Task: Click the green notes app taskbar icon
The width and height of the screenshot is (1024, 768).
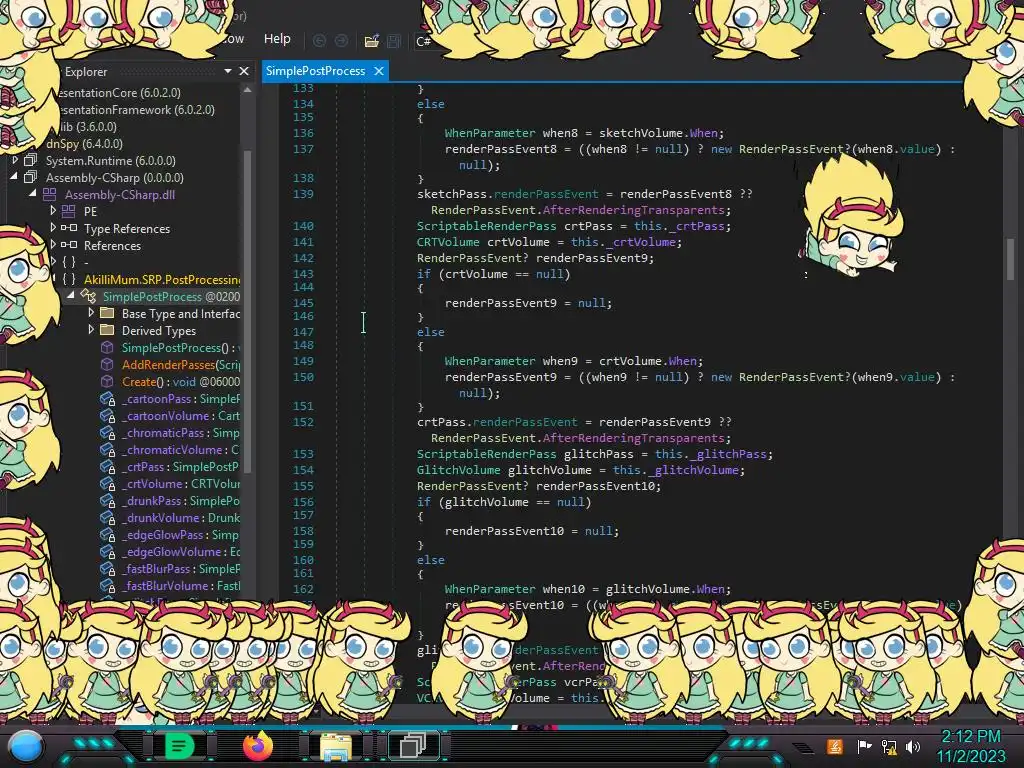Action: (178, 746)
